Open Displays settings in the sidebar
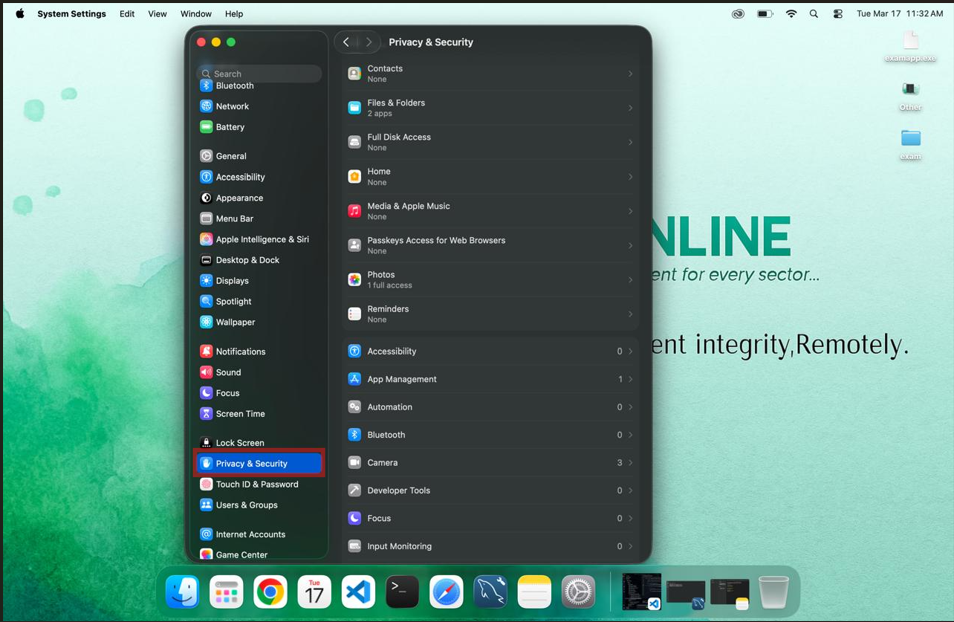This screenshot has height=622, width=954. (x=232, y=281)
